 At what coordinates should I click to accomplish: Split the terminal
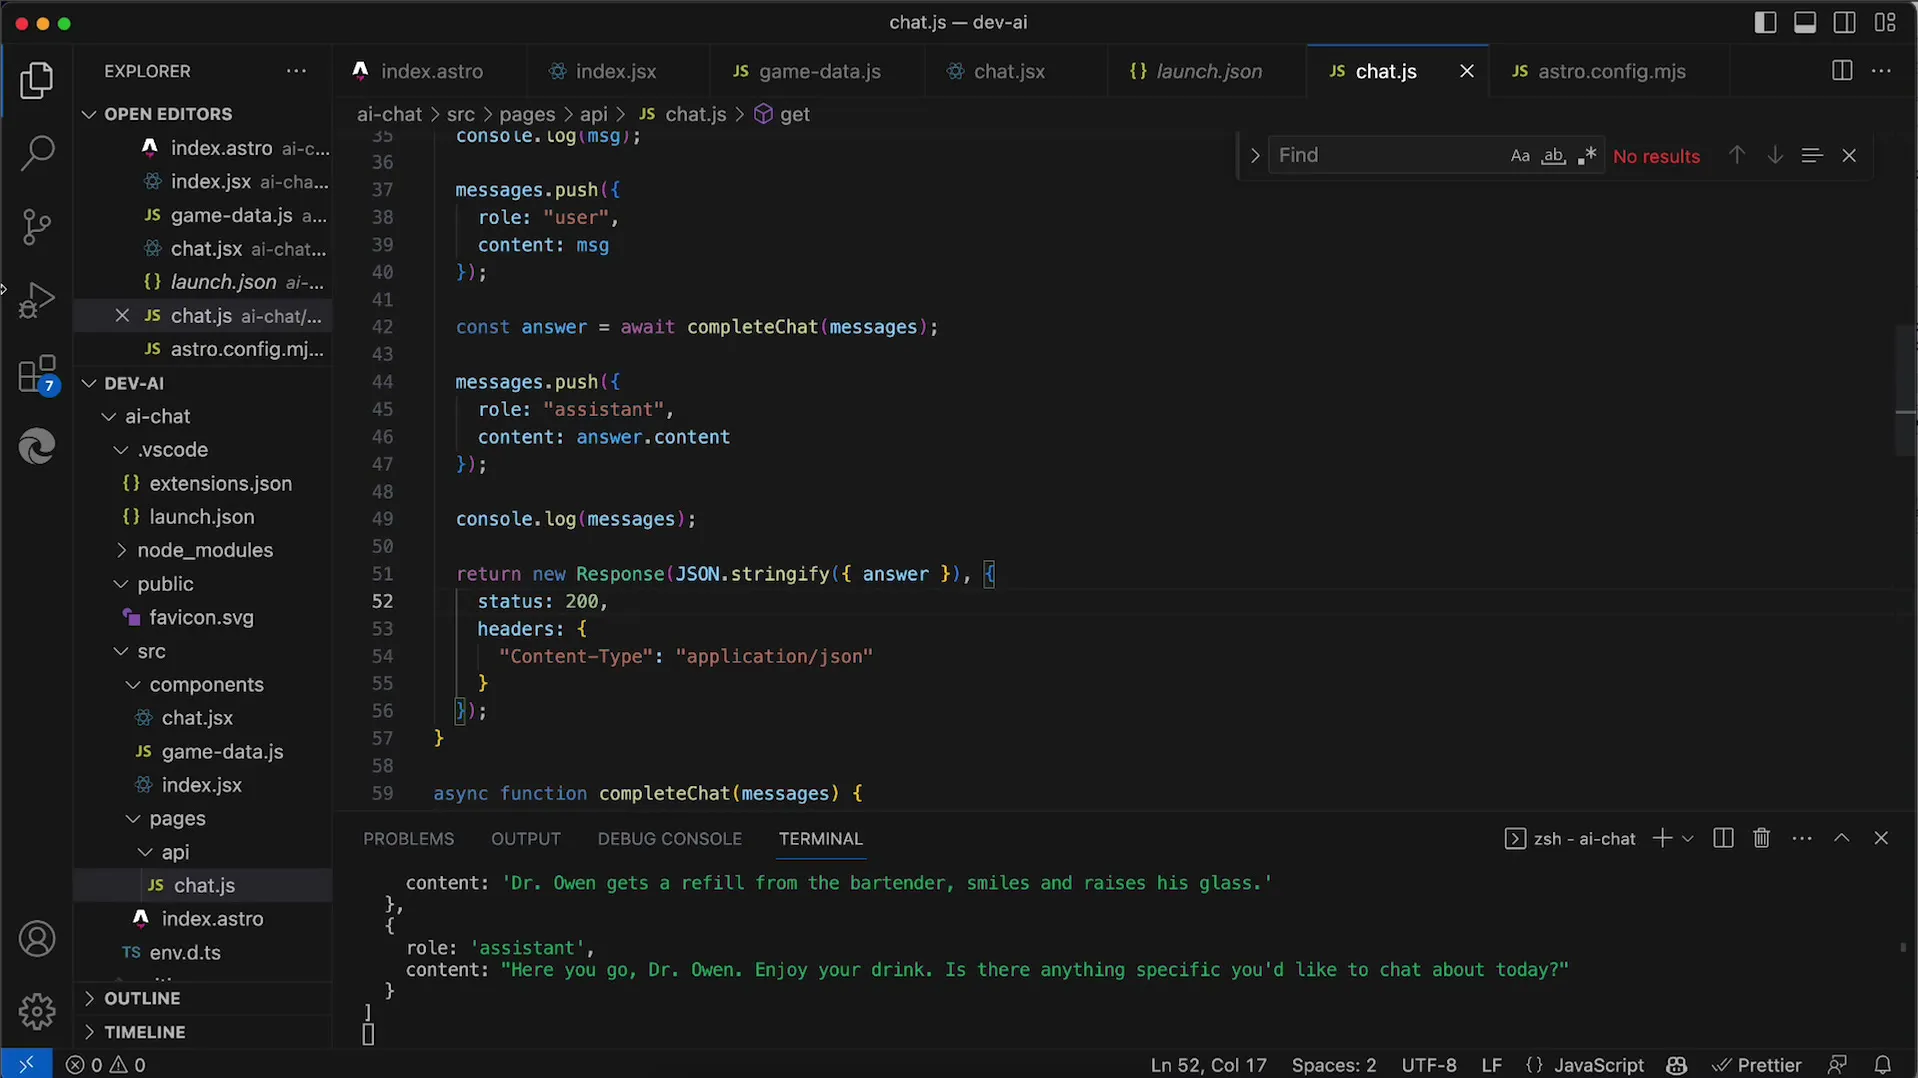point(1723,839)
